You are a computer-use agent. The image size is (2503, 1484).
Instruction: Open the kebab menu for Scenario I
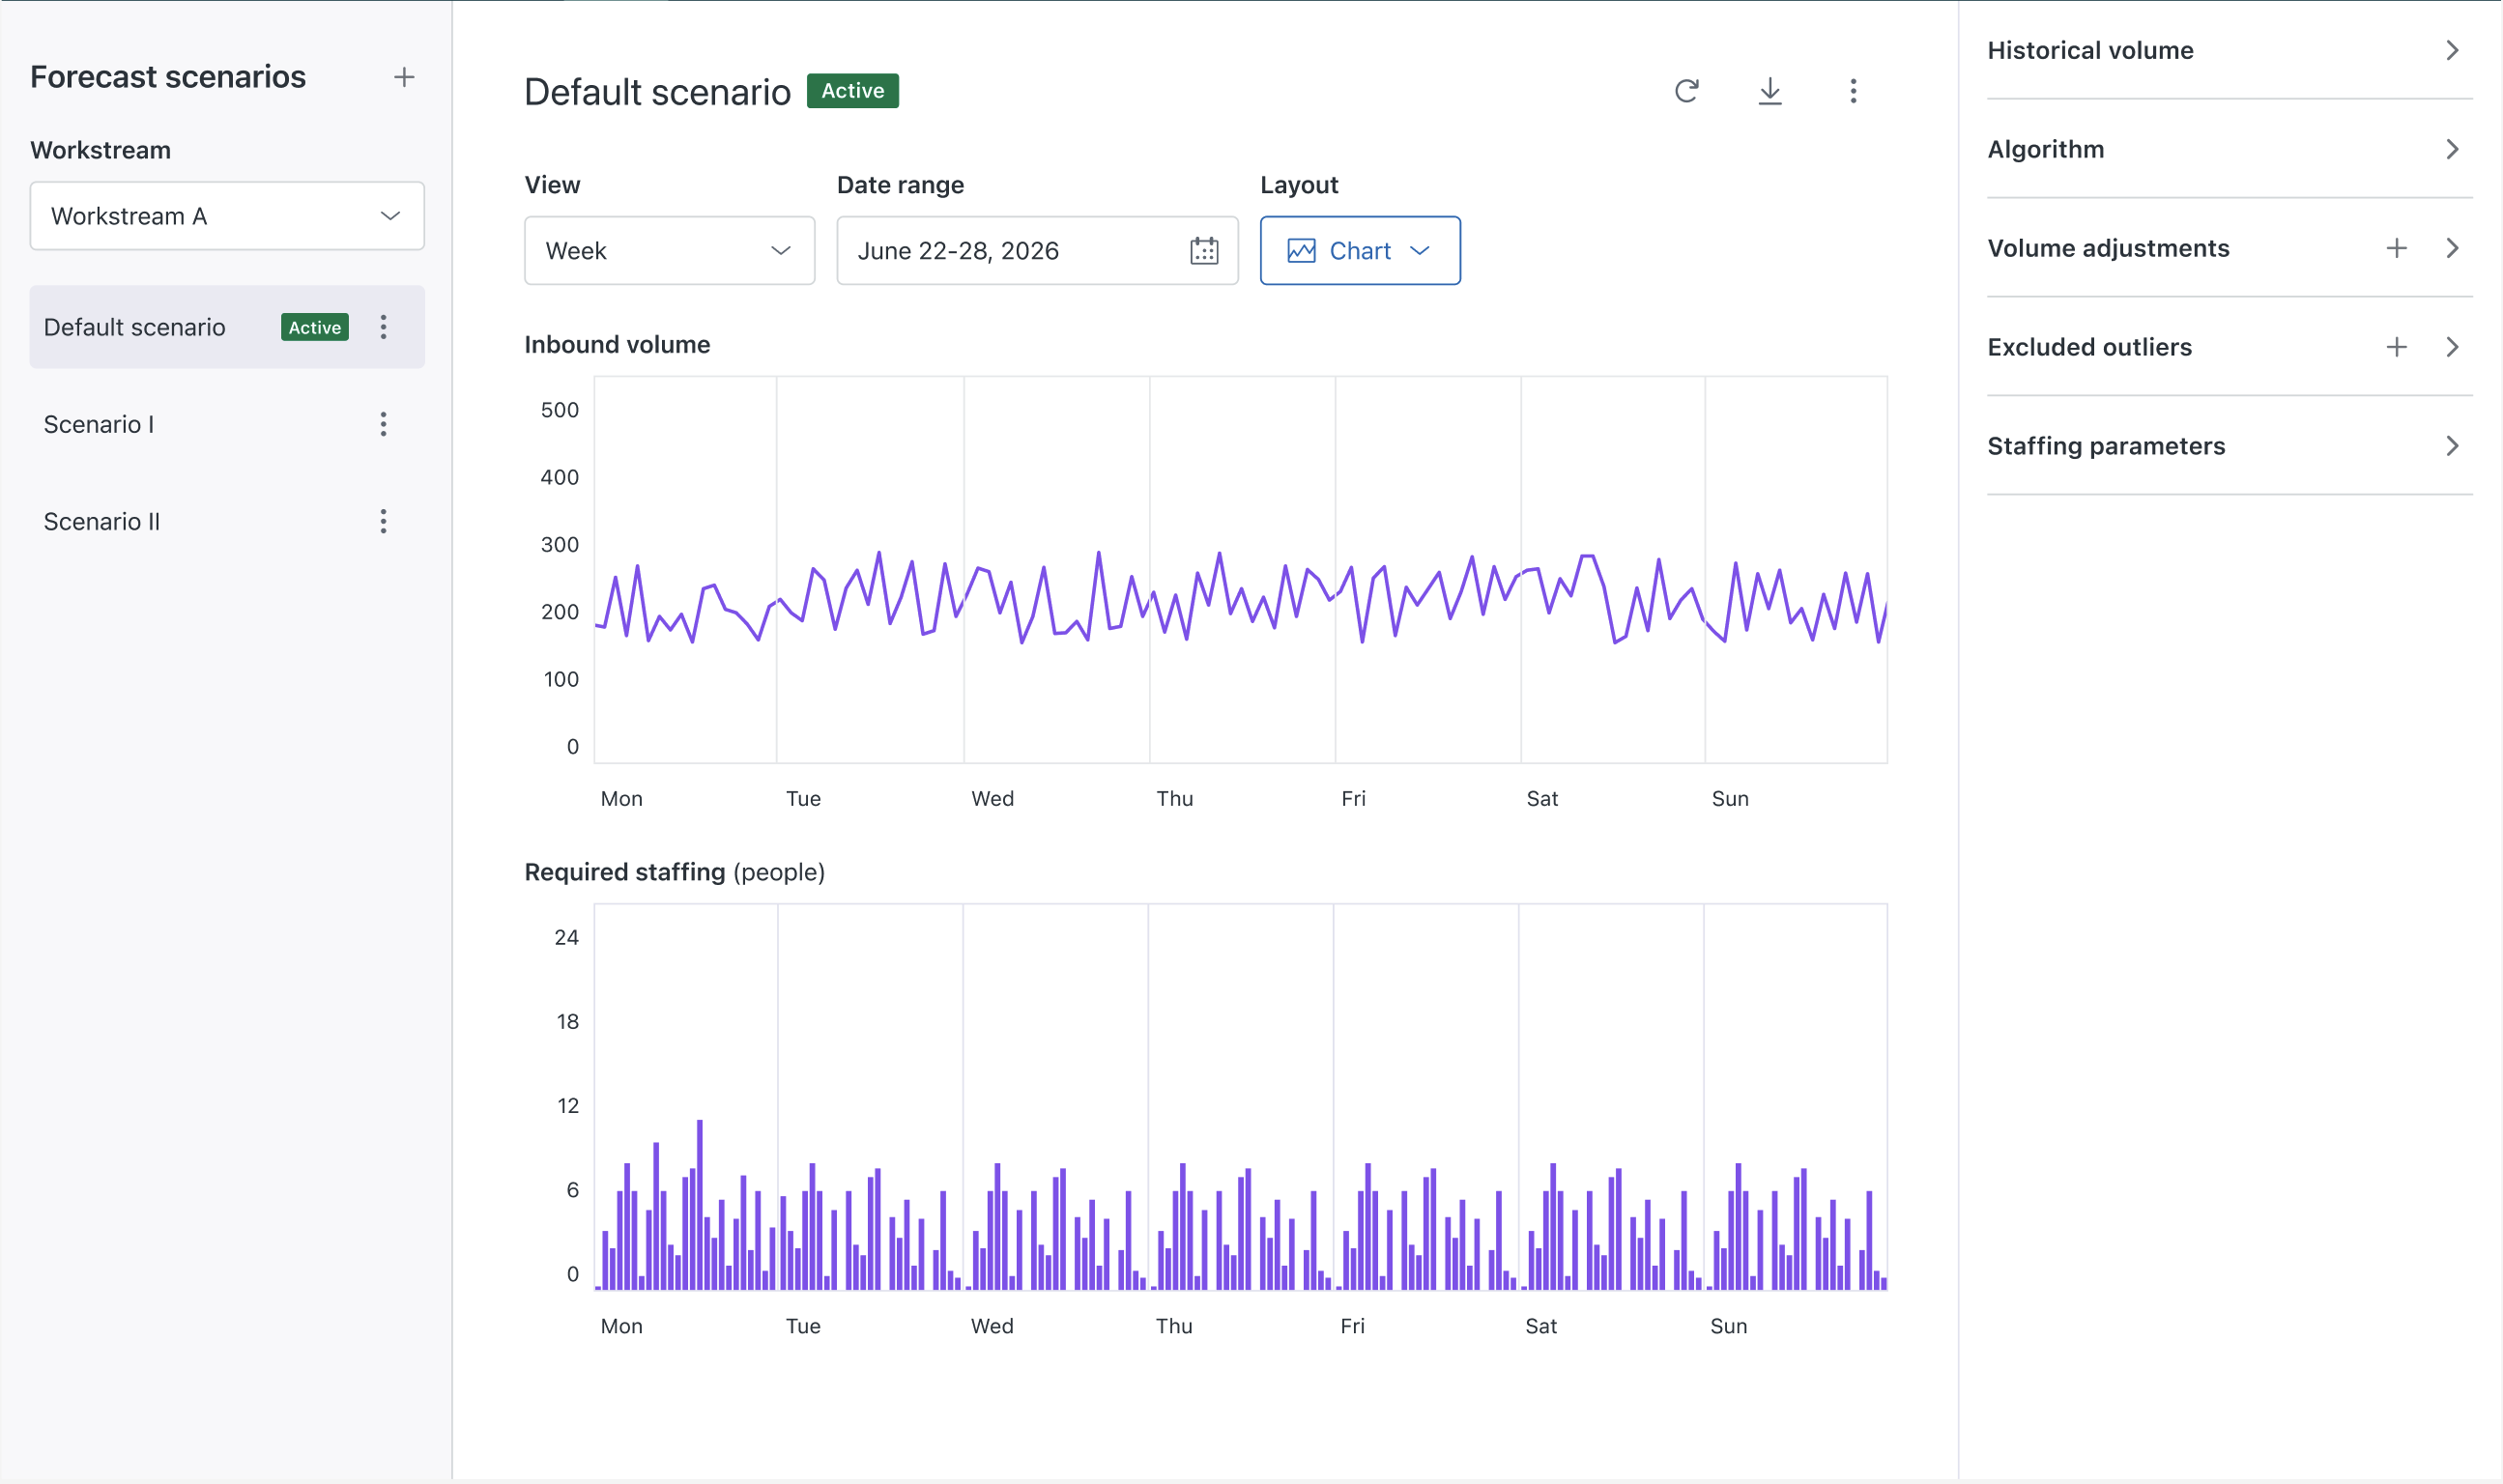click(x=383, y=424)
